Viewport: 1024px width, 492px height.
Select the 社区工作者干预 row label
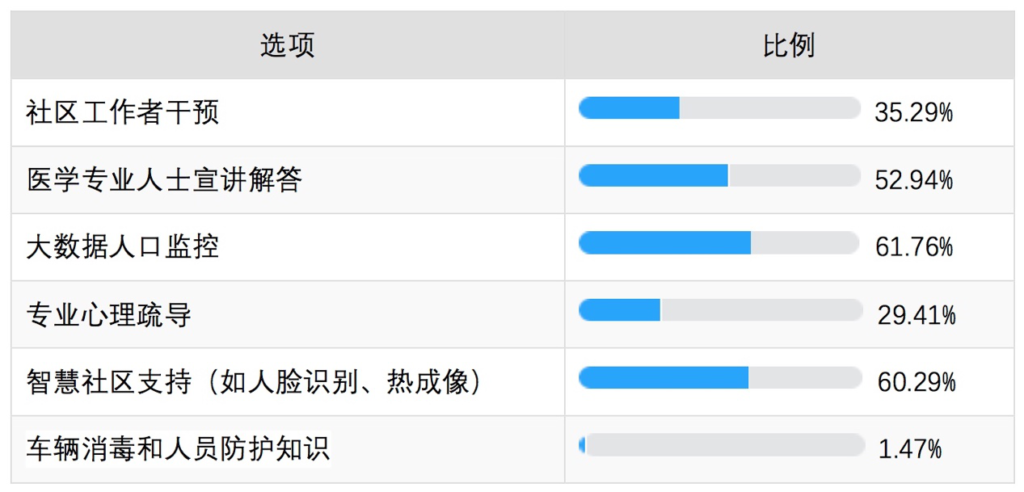[x=123, y=113]
